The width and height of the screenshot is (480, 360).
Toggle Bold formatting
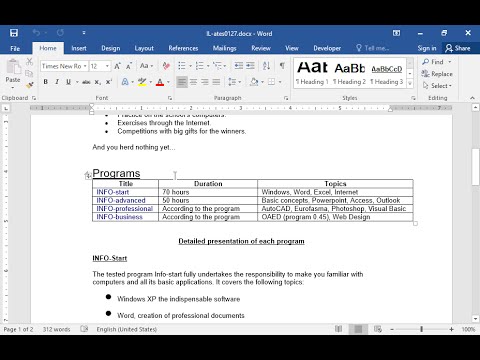[x=46, y=82]
